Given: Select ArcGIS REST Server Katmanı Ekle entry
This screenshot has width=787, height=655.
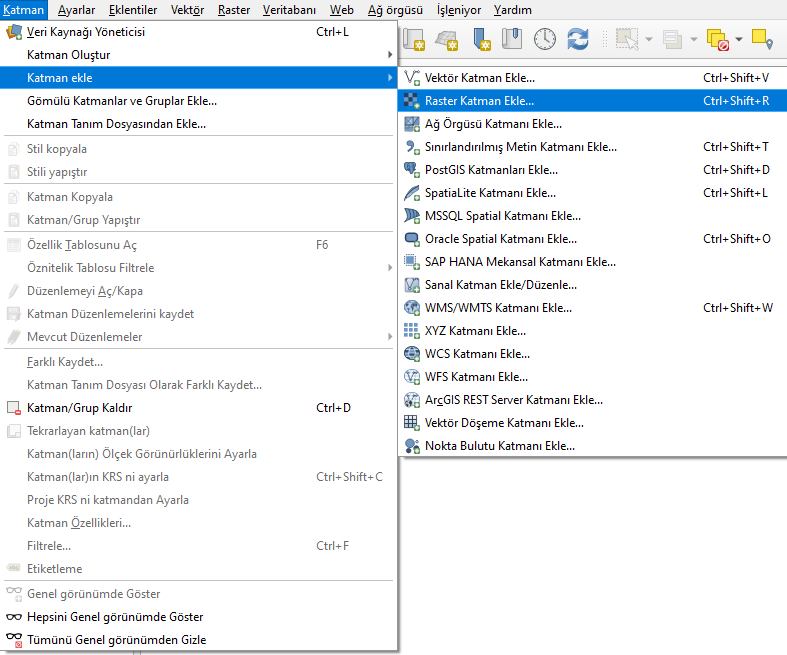Looking at the screenshot, I should [592, 400].
